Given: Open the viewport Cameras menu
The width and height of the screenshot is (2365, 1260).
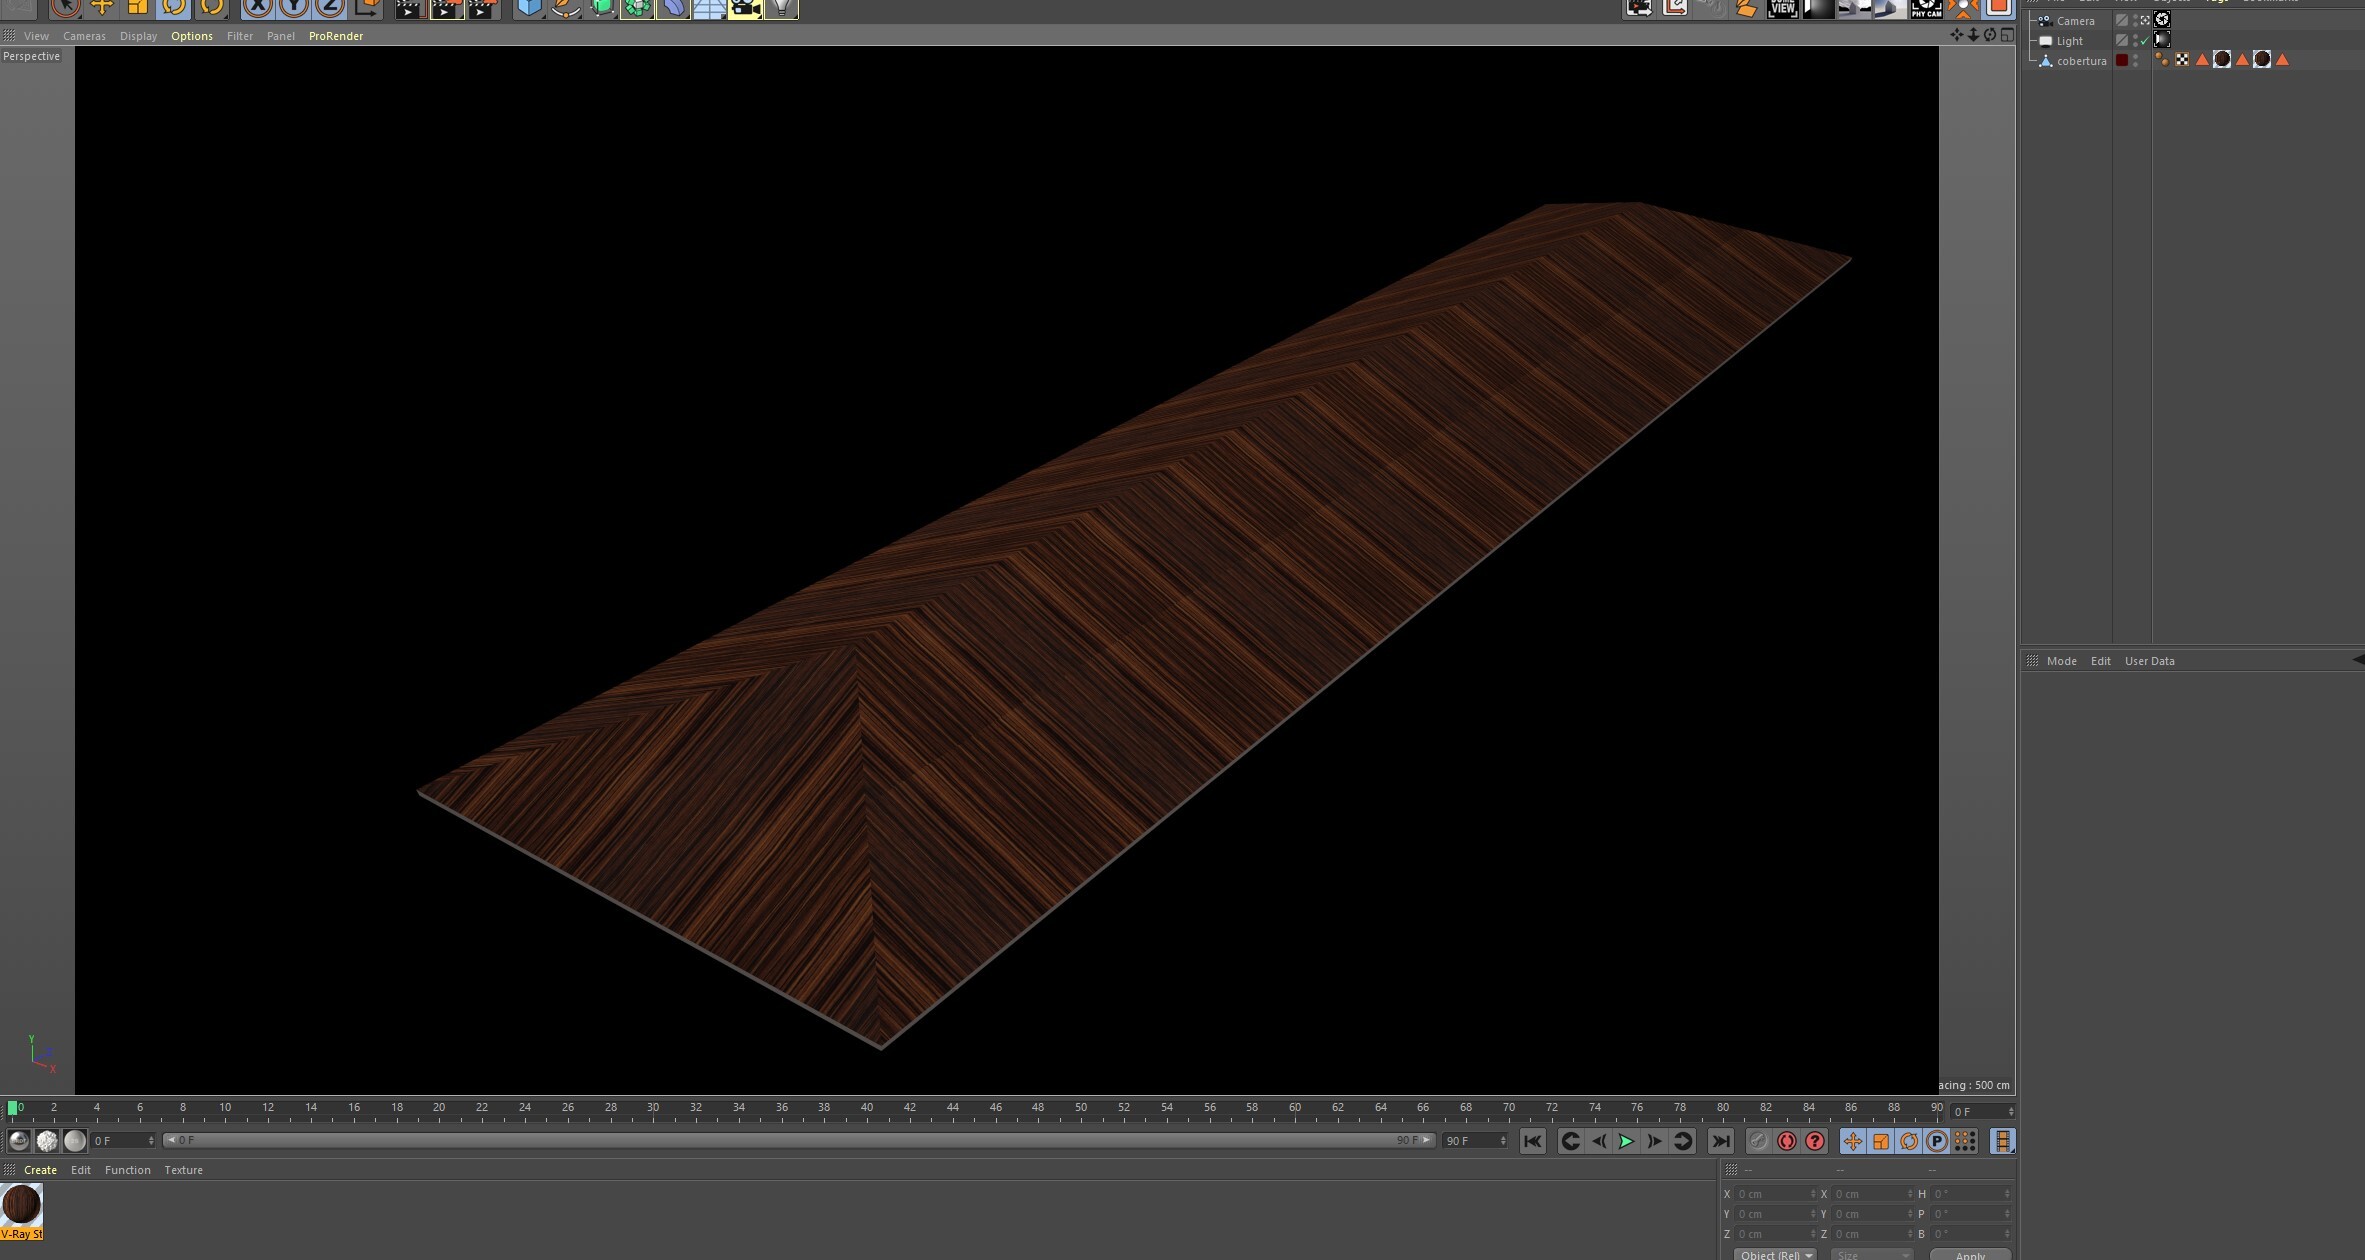Looking at the screenshot, I should pyautogui.click(x=84, y=36).
